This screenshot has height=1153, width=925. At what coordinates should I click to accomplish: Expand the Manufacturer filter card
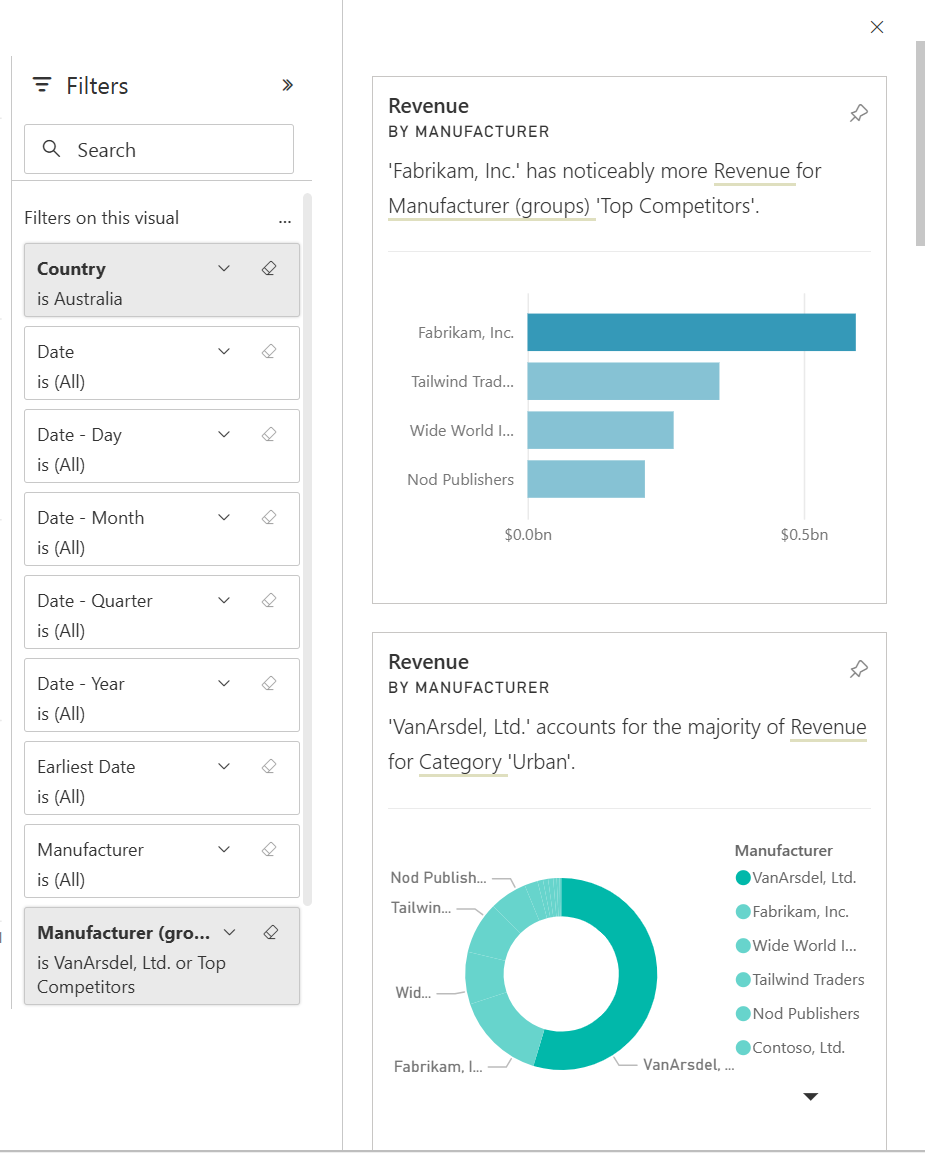pos(224,850)
